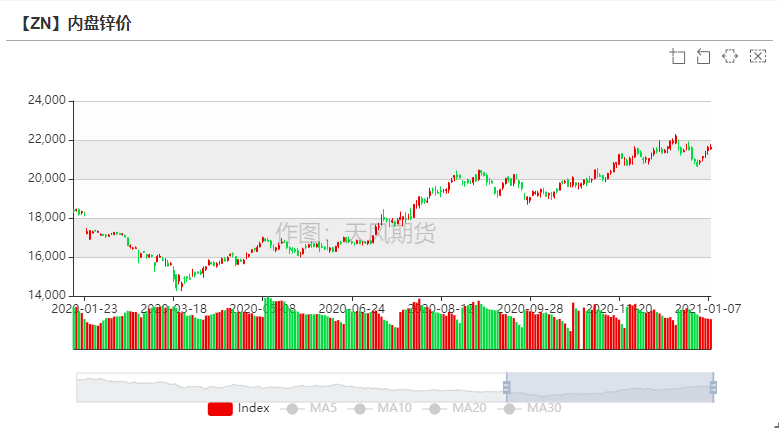Select the 2021-01-07 date axis label
Screen dimensions: 779x431
(708, 308)
